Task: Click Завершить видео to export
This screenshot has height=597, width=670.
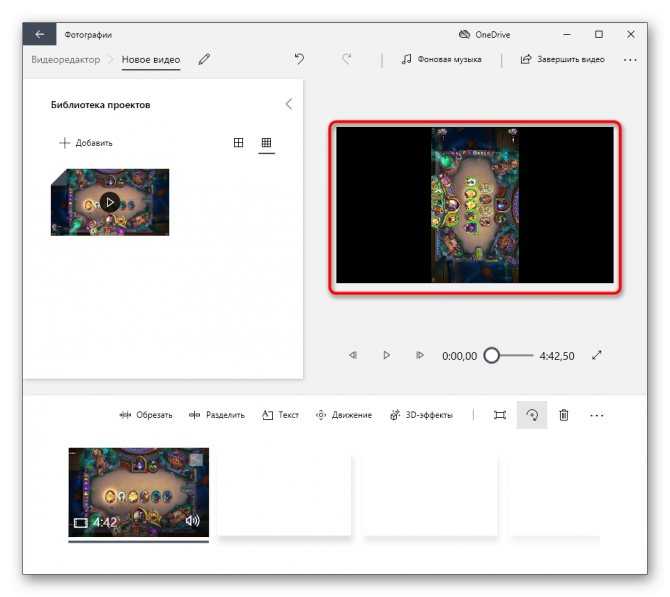Action: 562,59
